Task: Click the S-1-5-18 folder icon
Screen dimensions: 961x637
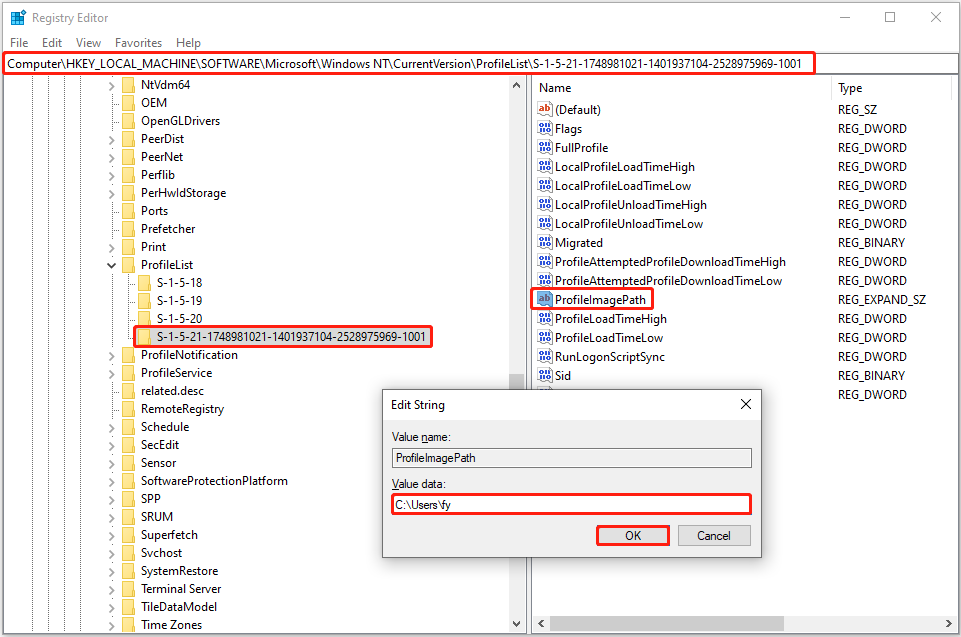Action: coord(144,283)
